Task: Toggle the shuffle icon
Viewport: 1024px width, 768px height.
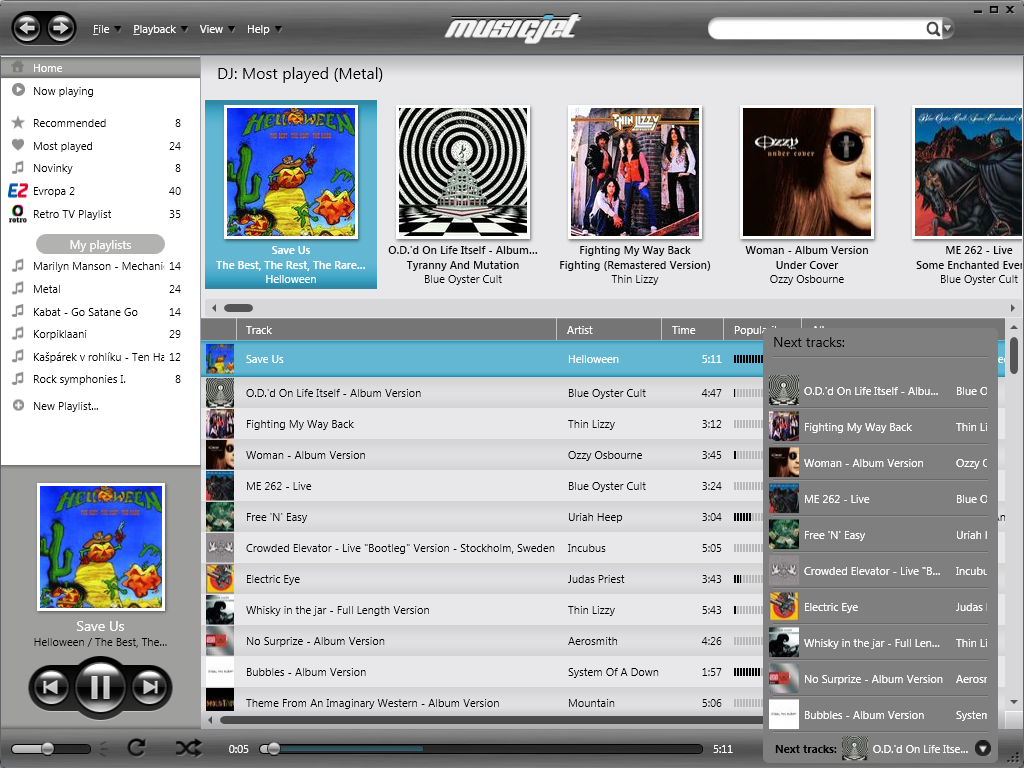Action: tap(189, 748)
